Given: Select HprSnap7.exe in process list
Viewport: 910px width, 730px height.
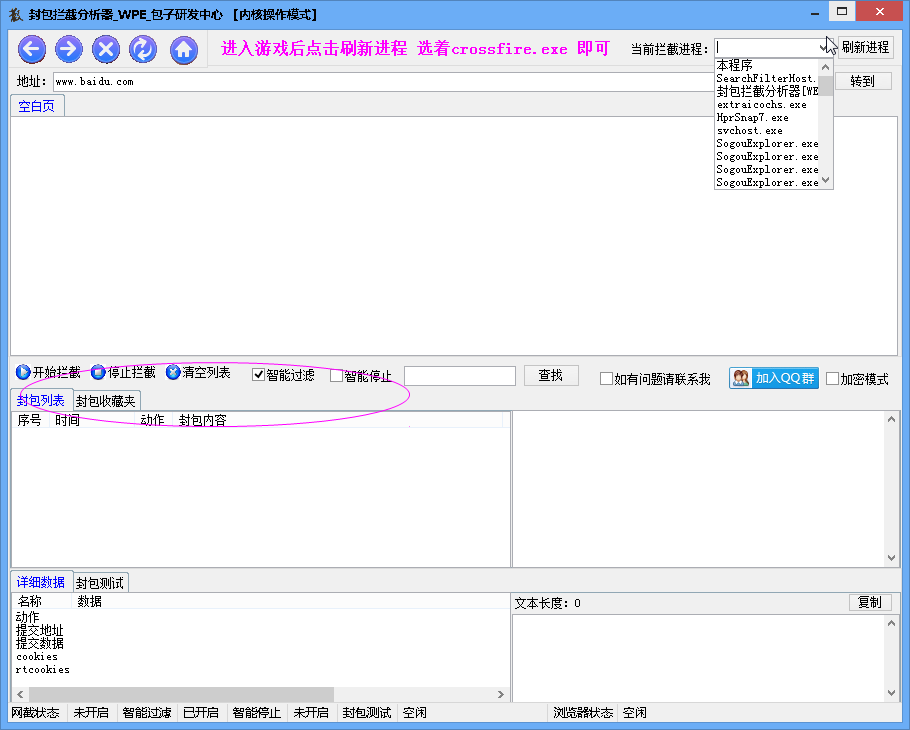Looking at the screenshot, I should pyautogui.click(x=766, y=117).
